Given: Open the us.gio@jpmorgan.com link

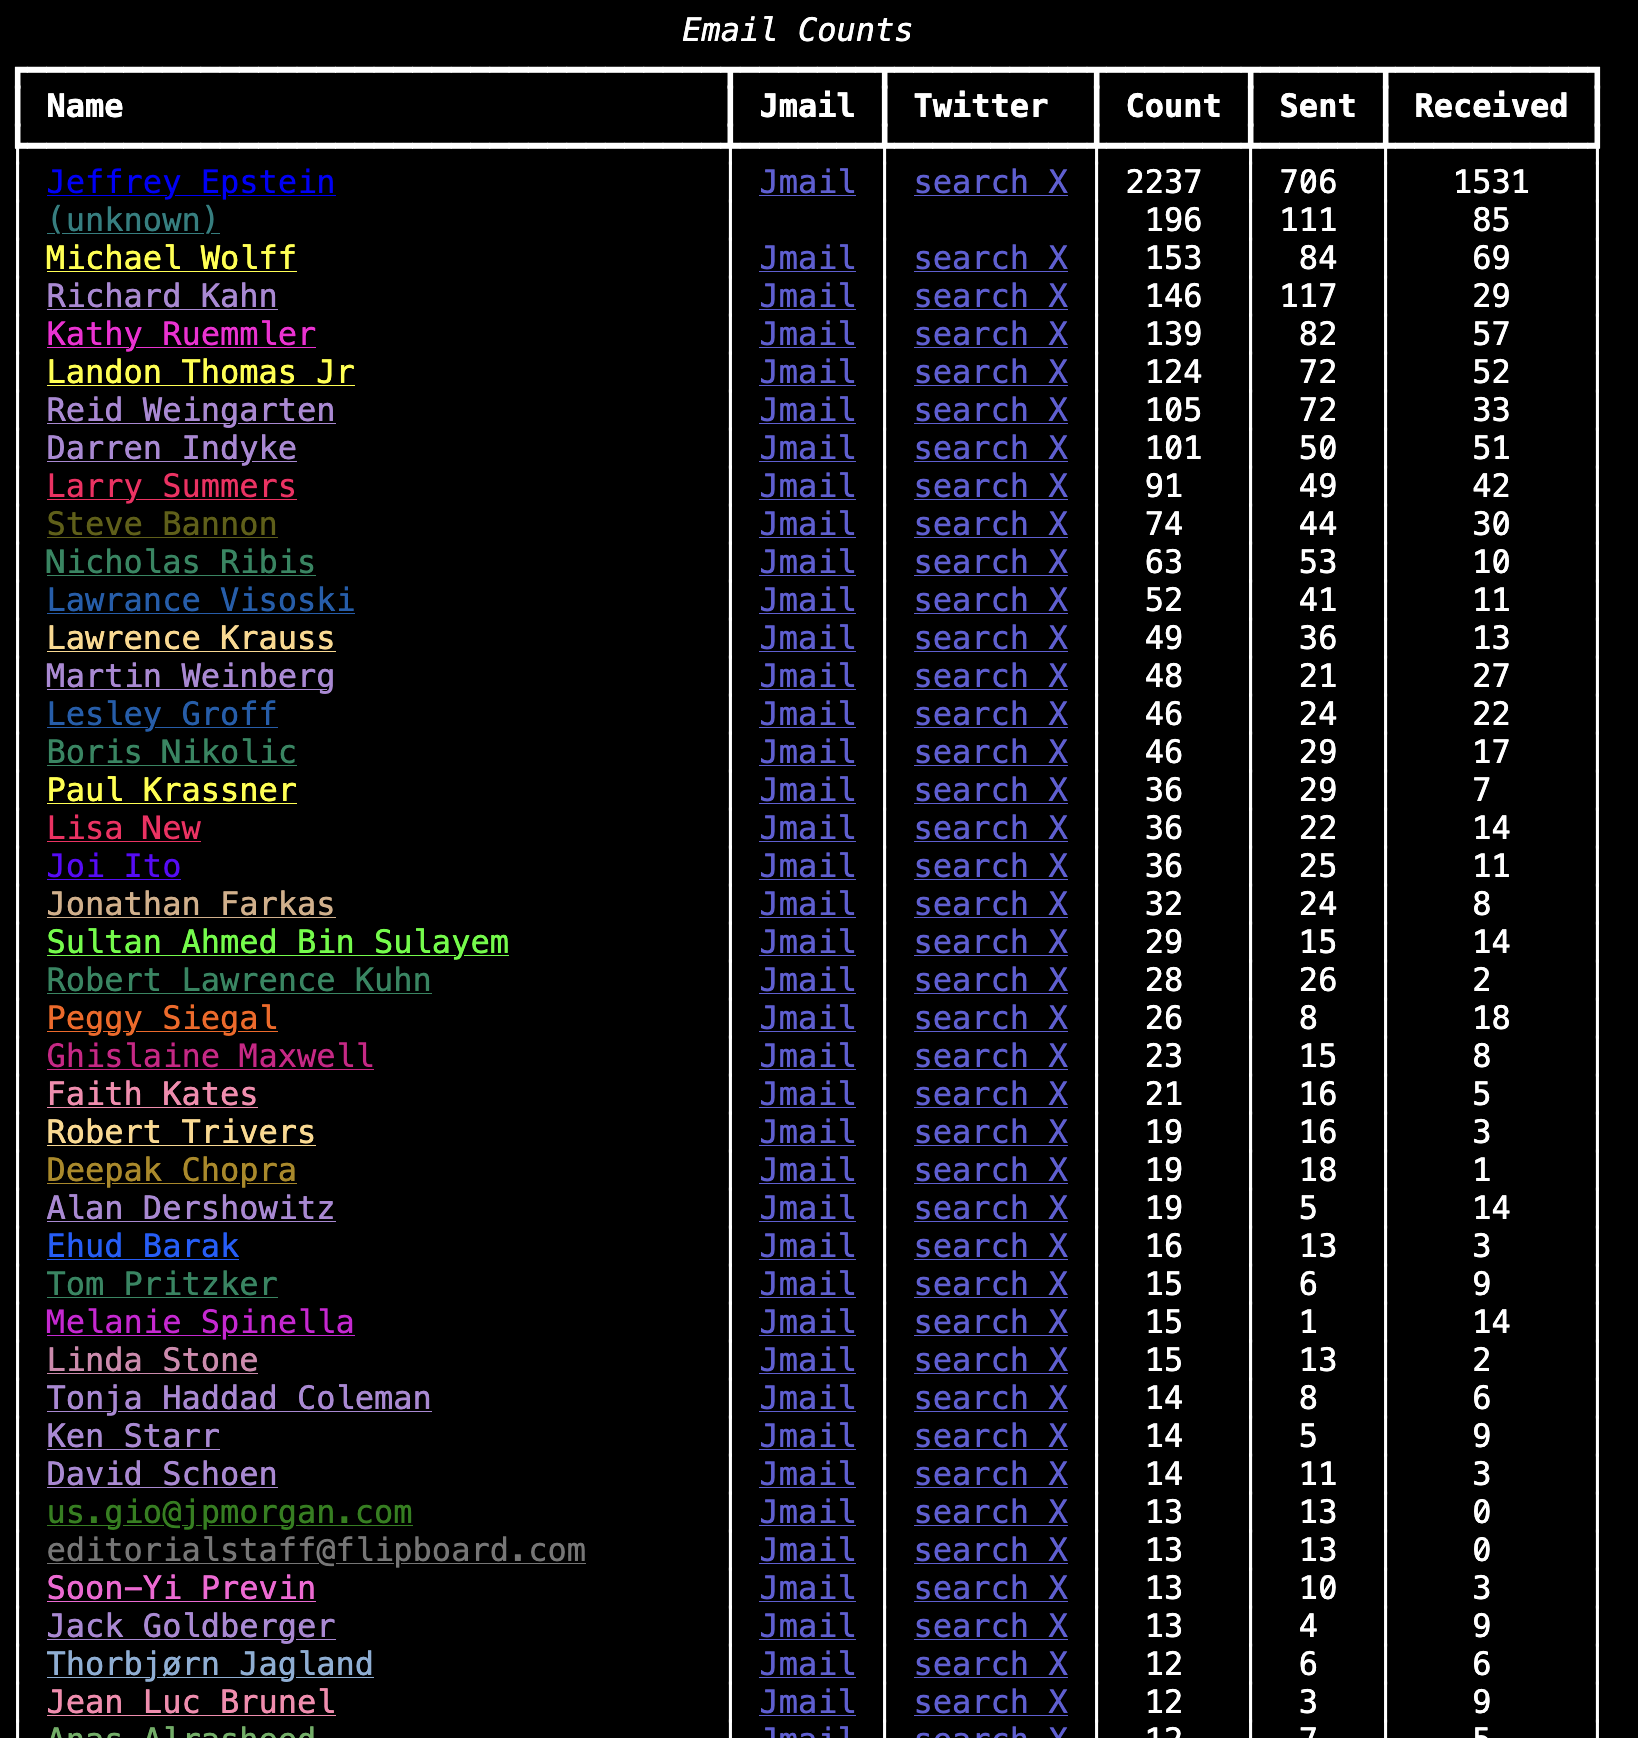Looking at the screenshot, I should [x=229, y=1512].
